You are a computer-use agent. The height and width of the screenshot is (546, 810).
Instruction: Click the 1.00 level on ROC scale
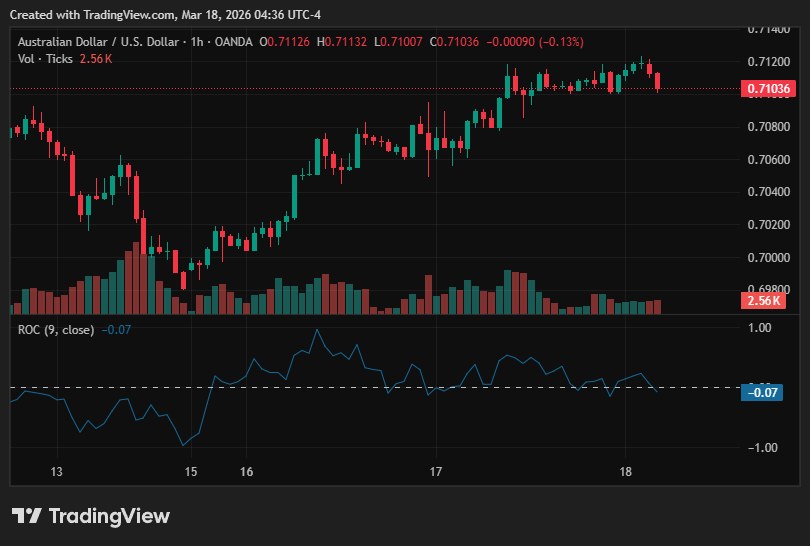pyautogui.click(x=759, y=327)
